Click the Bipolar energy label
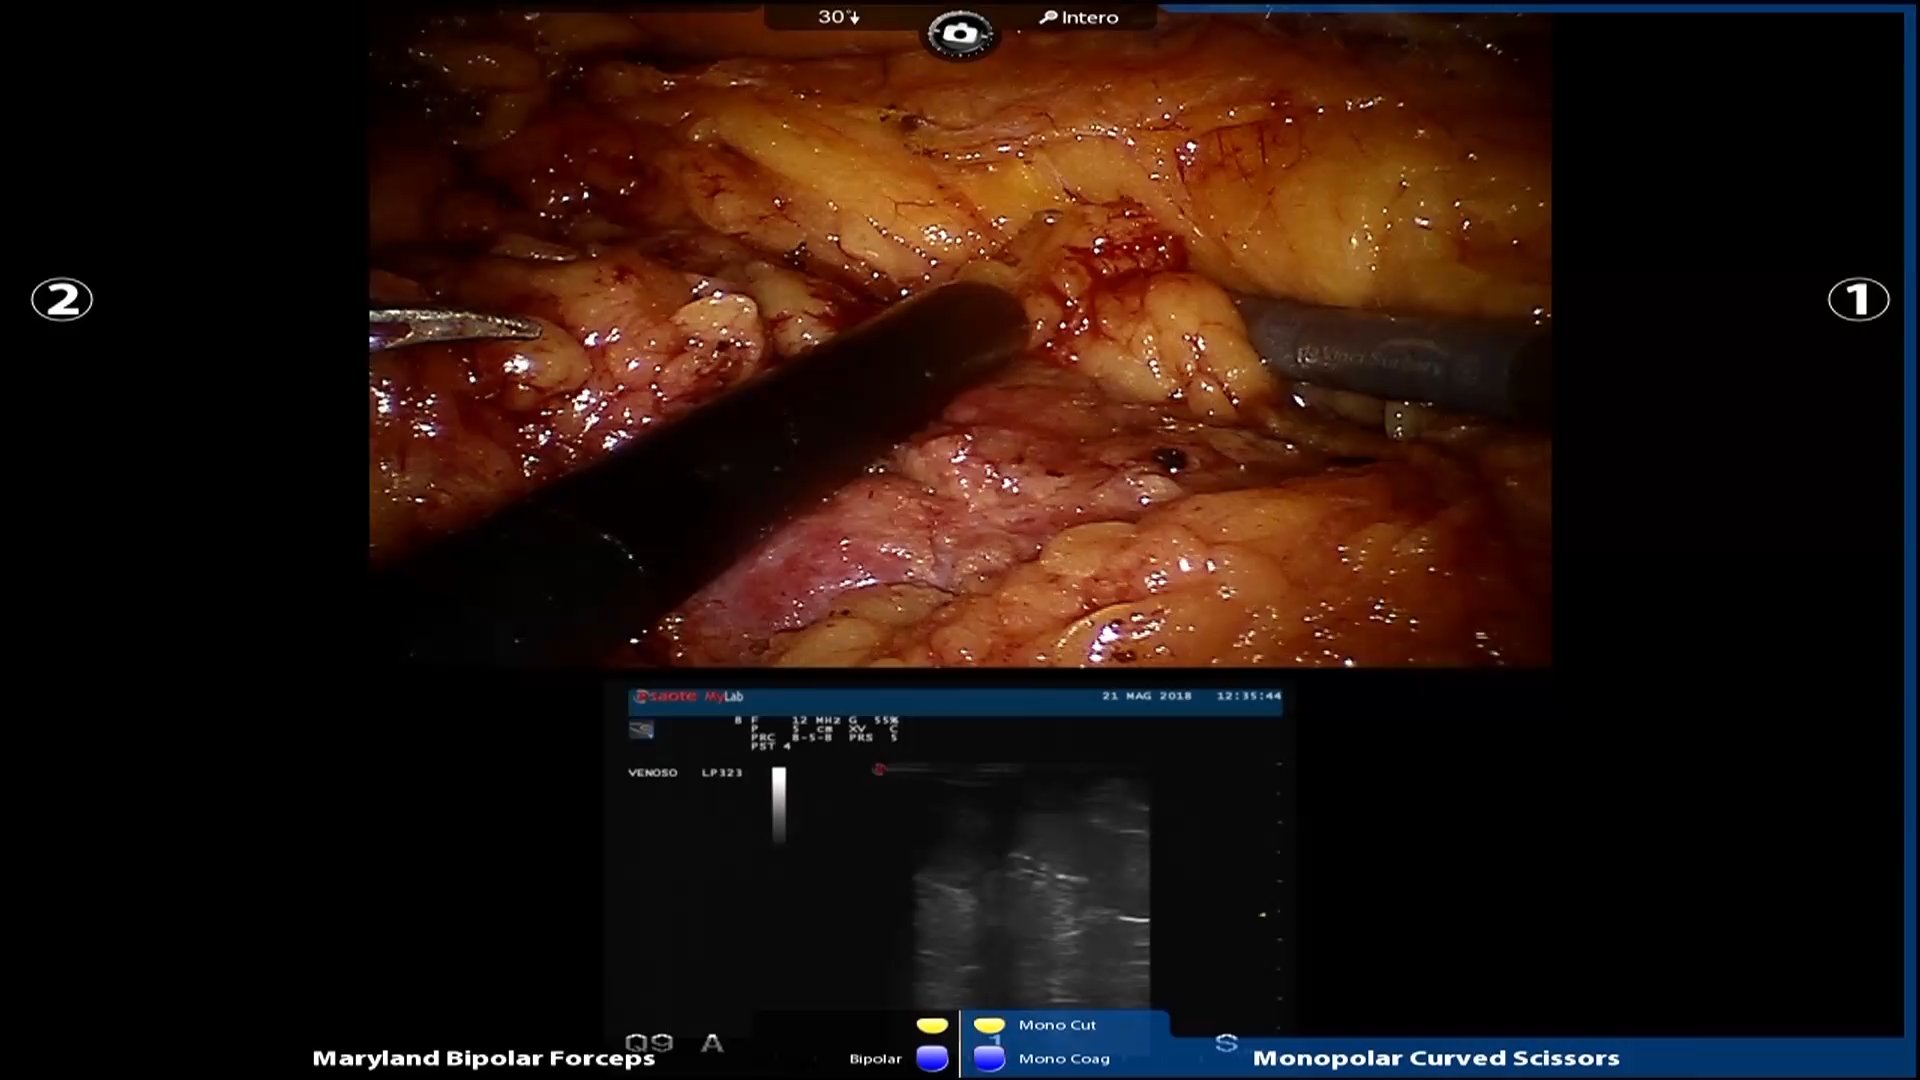The width and height of the screenshot is (1920, 1080). click(875, 1059)
